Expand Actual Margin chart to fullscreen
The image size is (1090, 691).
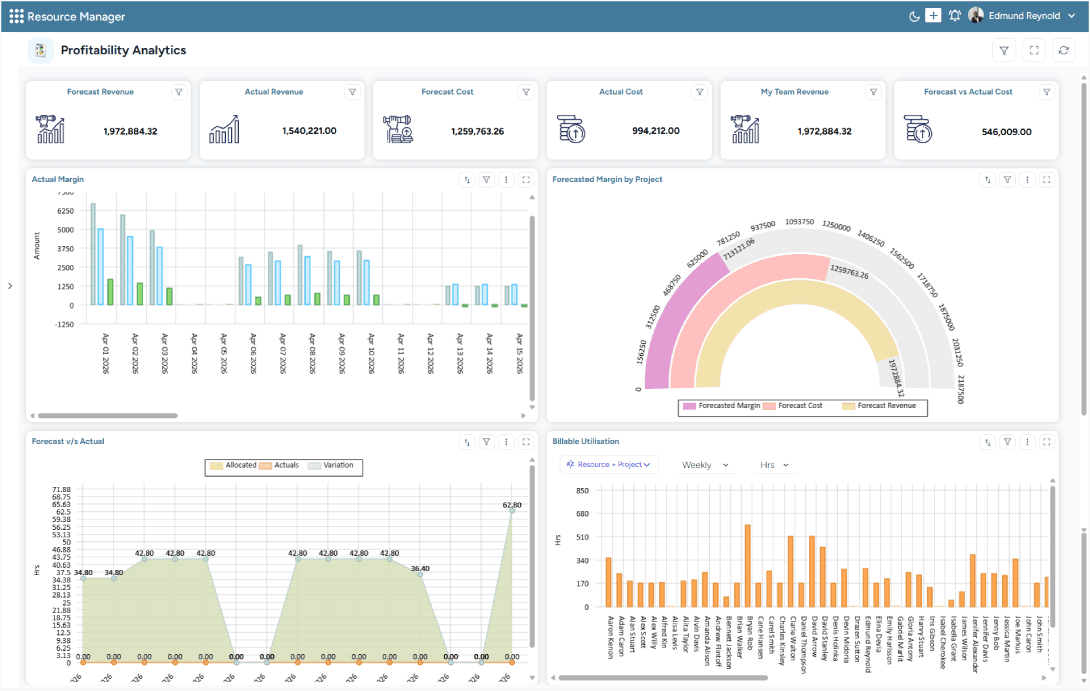pos(526,180)
